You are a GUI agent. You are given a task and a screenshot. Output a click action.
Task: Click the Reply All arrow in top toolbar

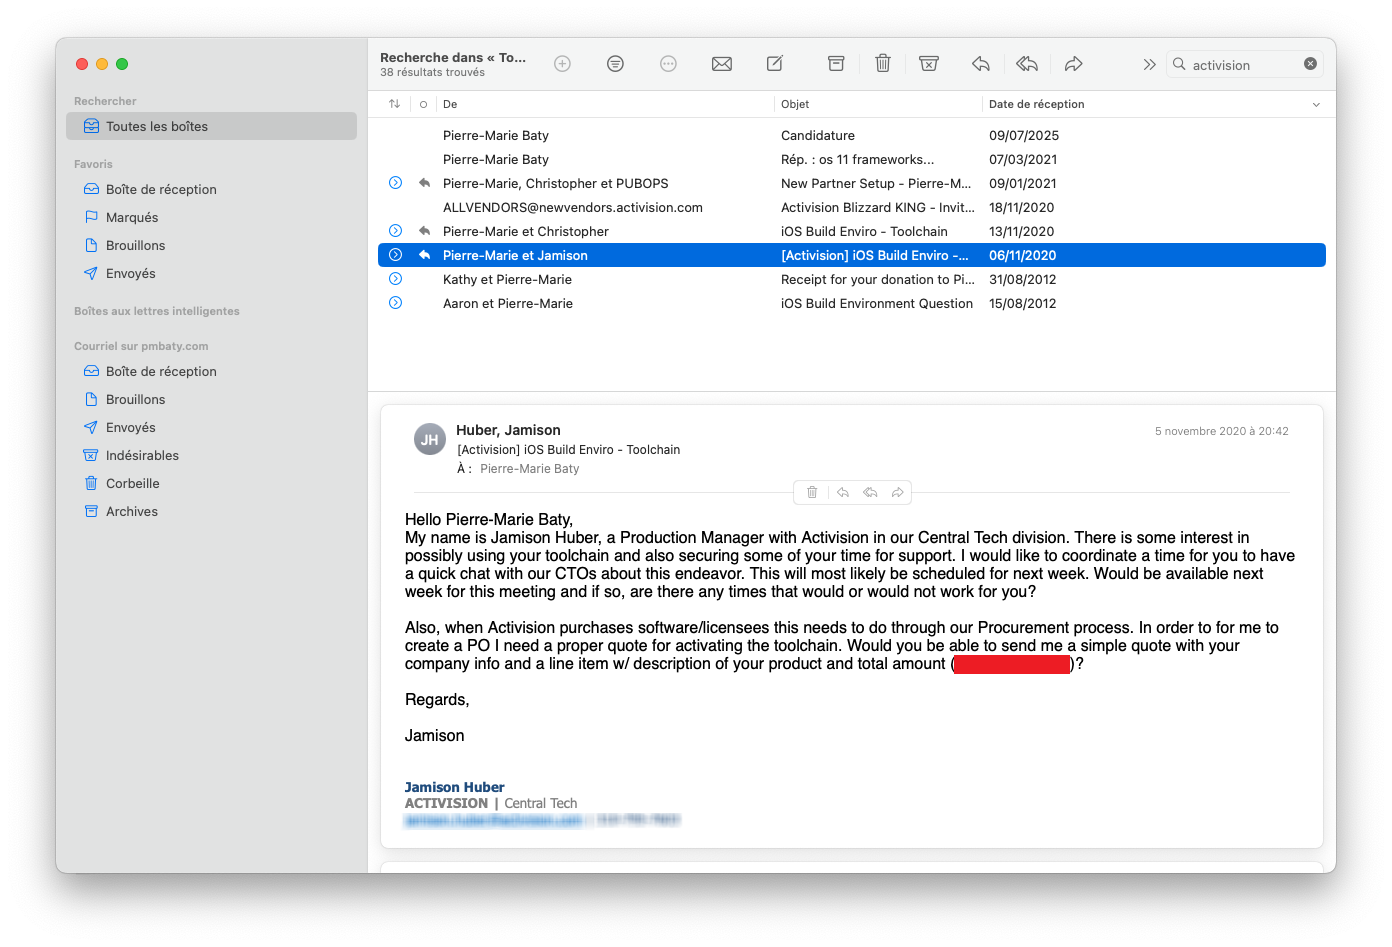[1027, 64]
